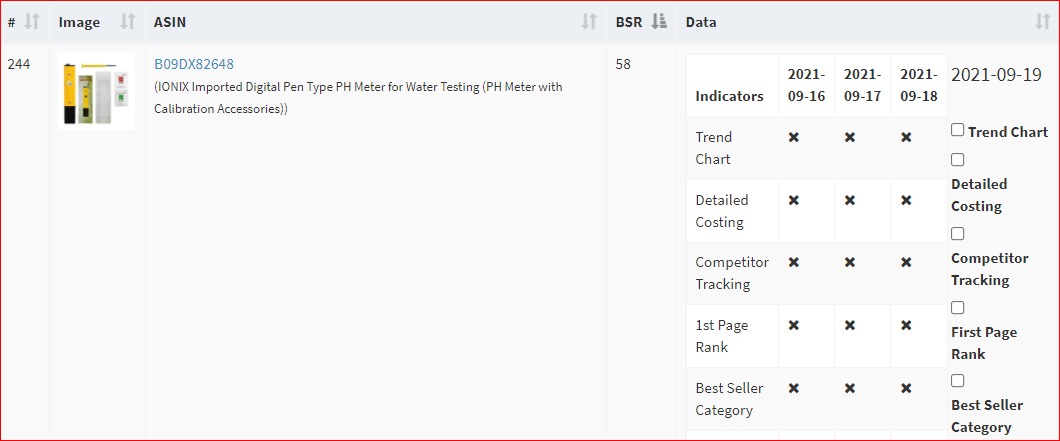Enable the Trend Chart checkbox
This screenshot has width=1060, height=441.
957,130
